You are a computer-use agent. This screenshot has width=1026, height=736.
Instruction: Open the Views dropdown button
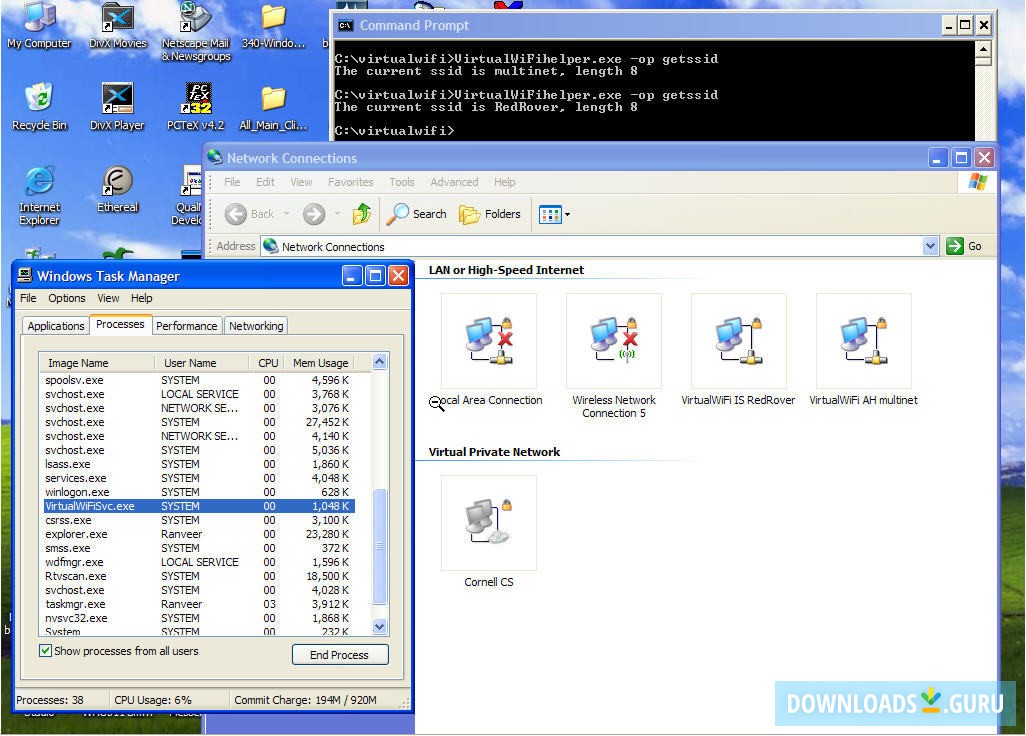[x=554, y=214]
